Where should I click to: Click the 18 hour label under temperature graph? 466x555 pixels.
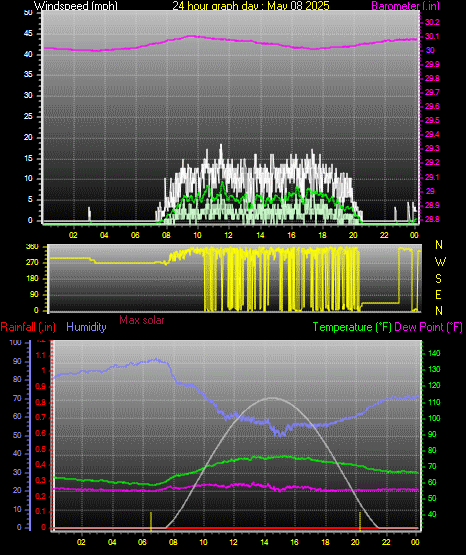(x=325, y=542)
